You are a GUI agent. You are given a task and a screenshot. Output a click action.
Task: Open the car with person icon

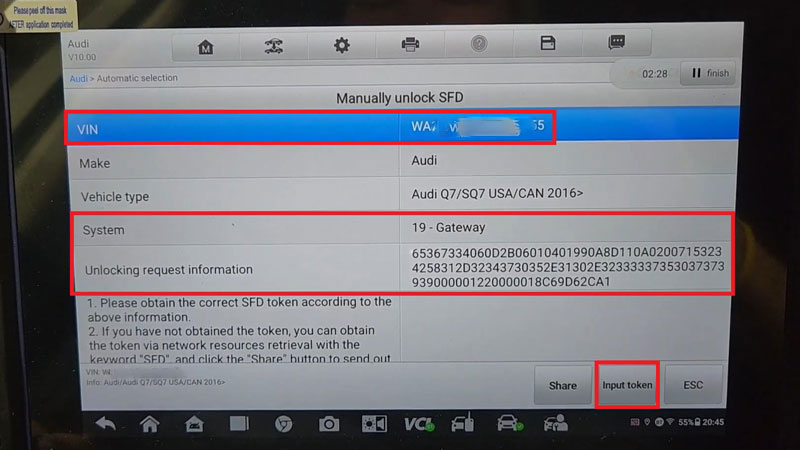pos(556,423)
